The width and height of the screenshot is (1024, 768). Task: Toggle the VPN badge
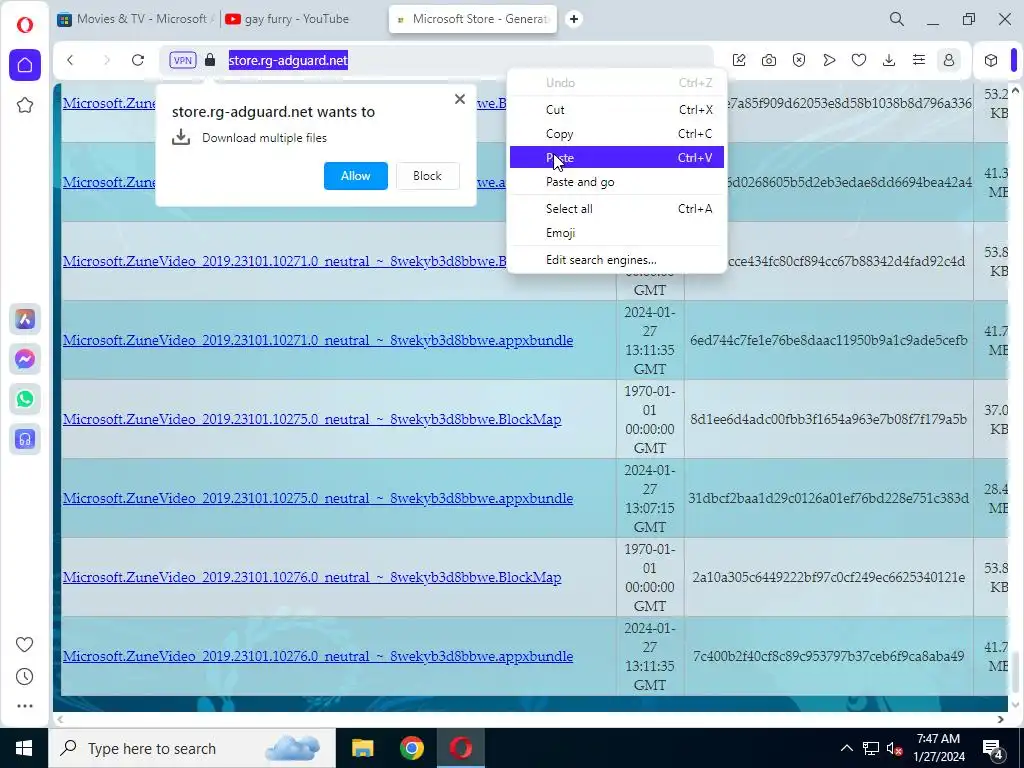coord(182,60)
